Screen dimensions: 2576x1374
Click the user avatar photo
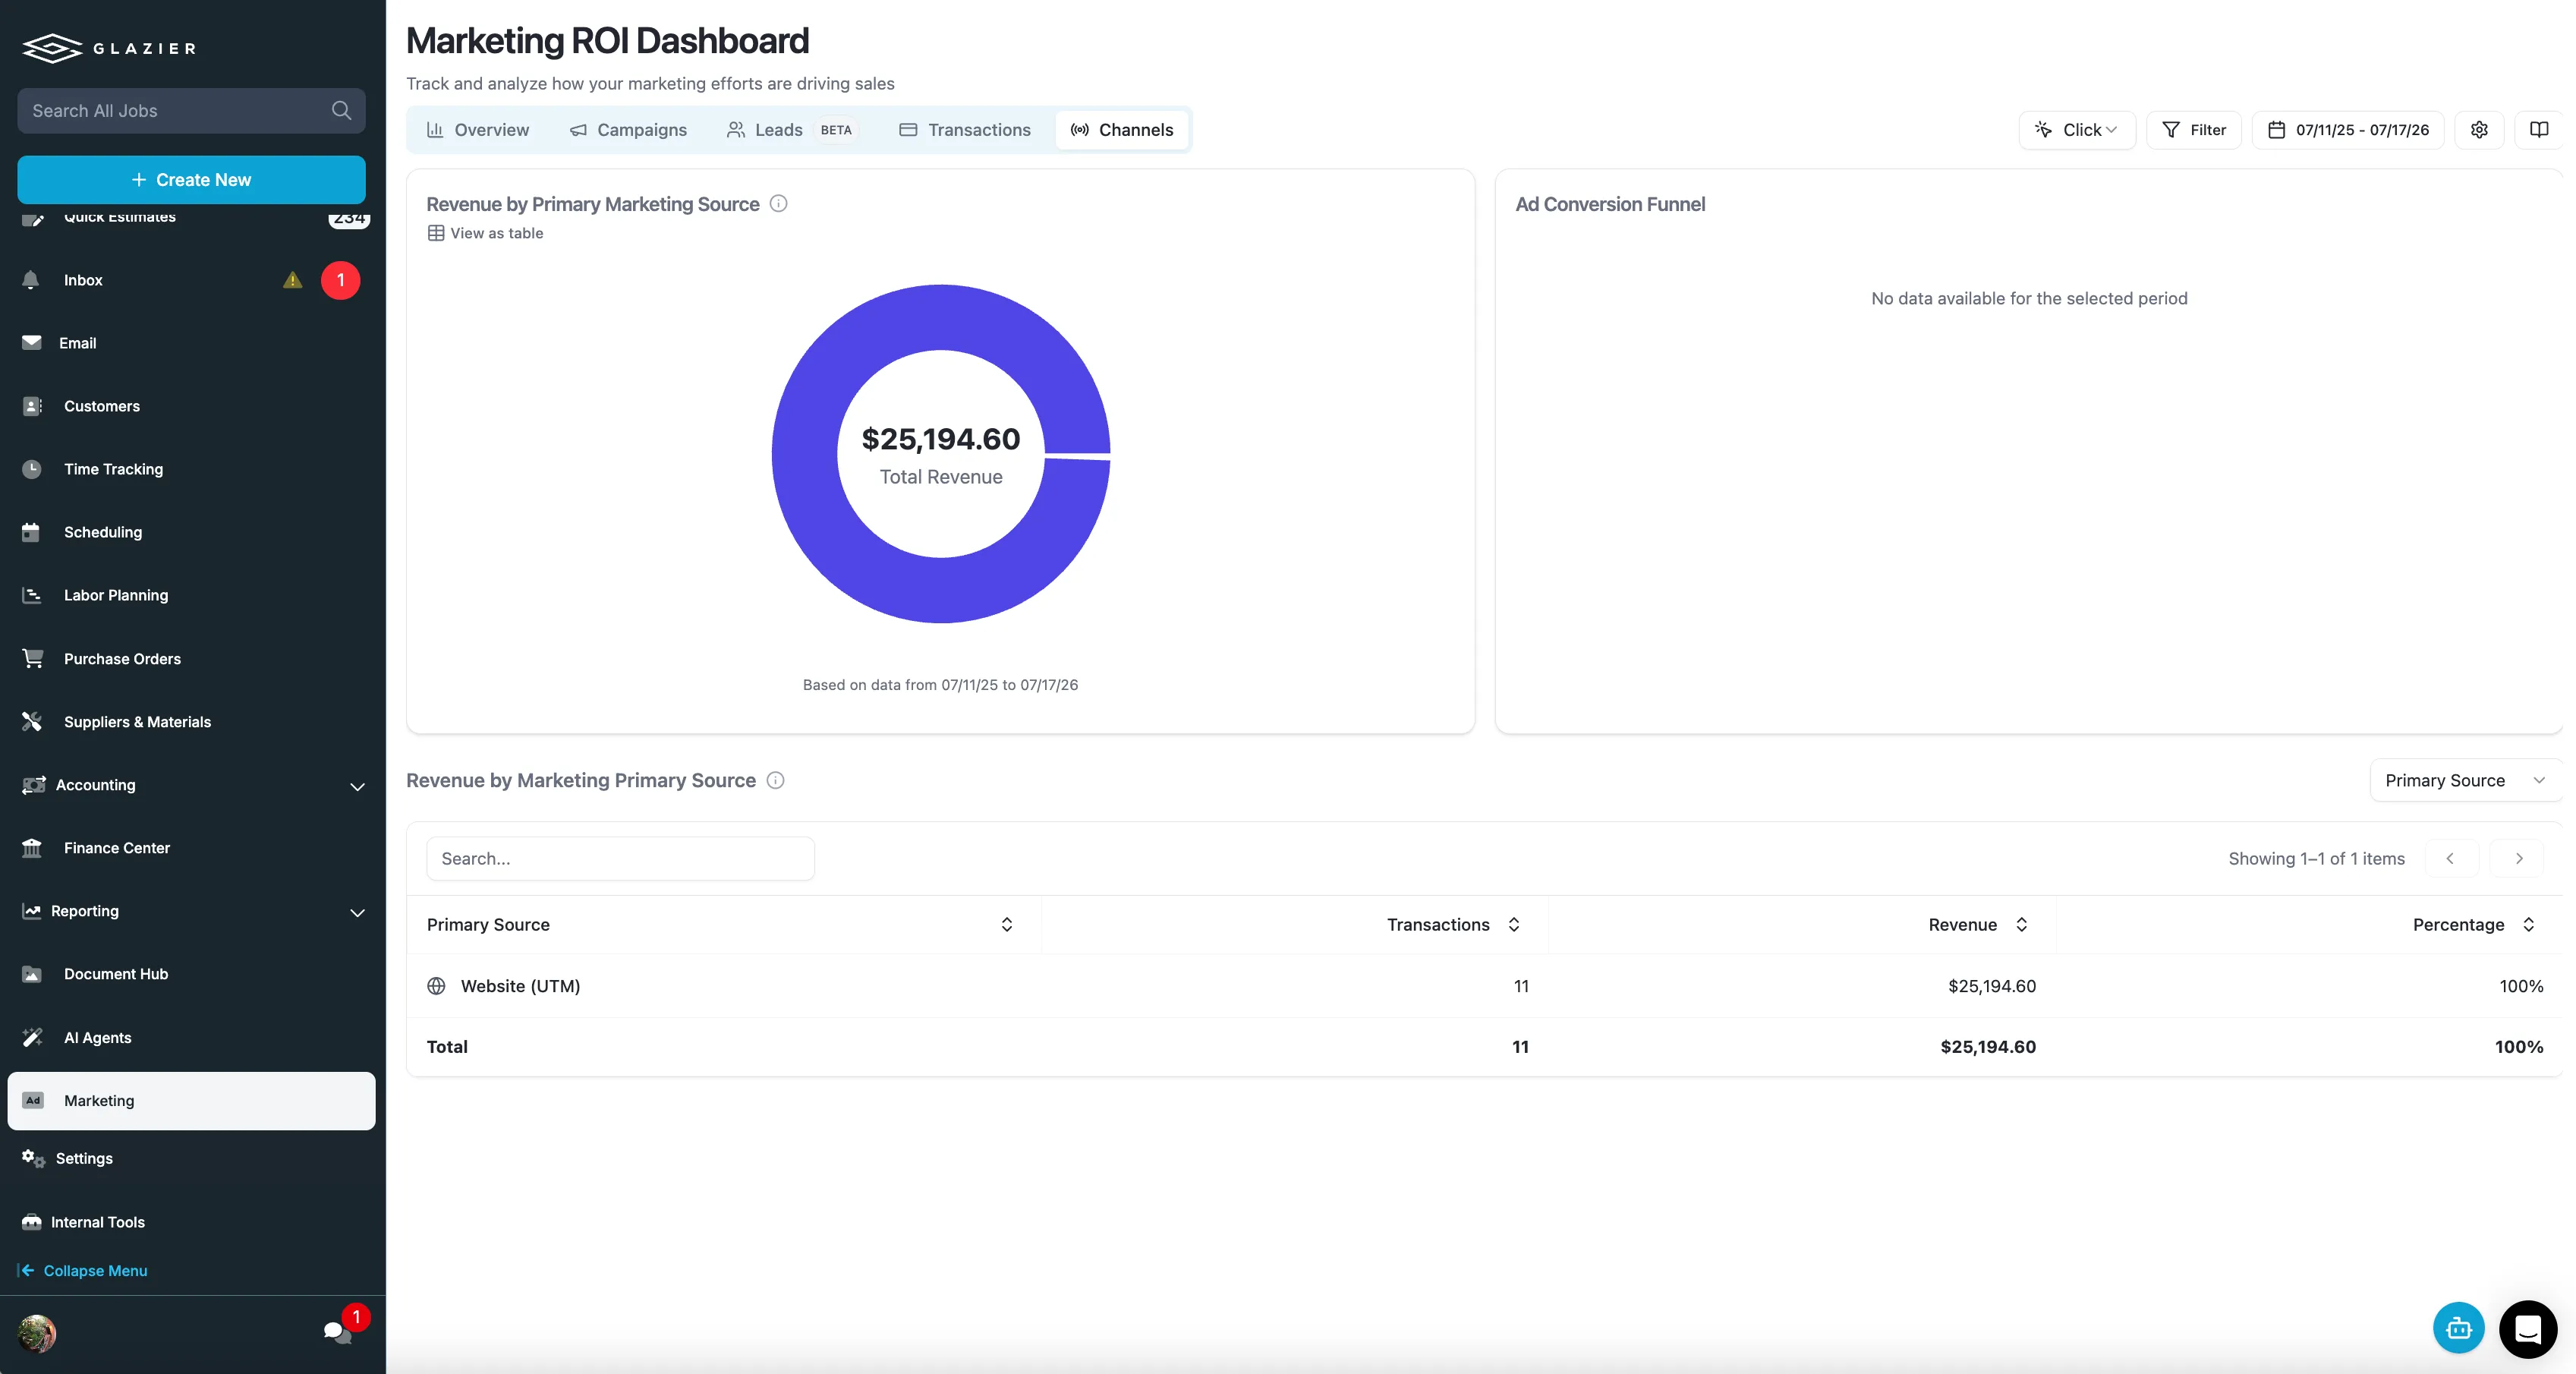(x=37, y=1333)
